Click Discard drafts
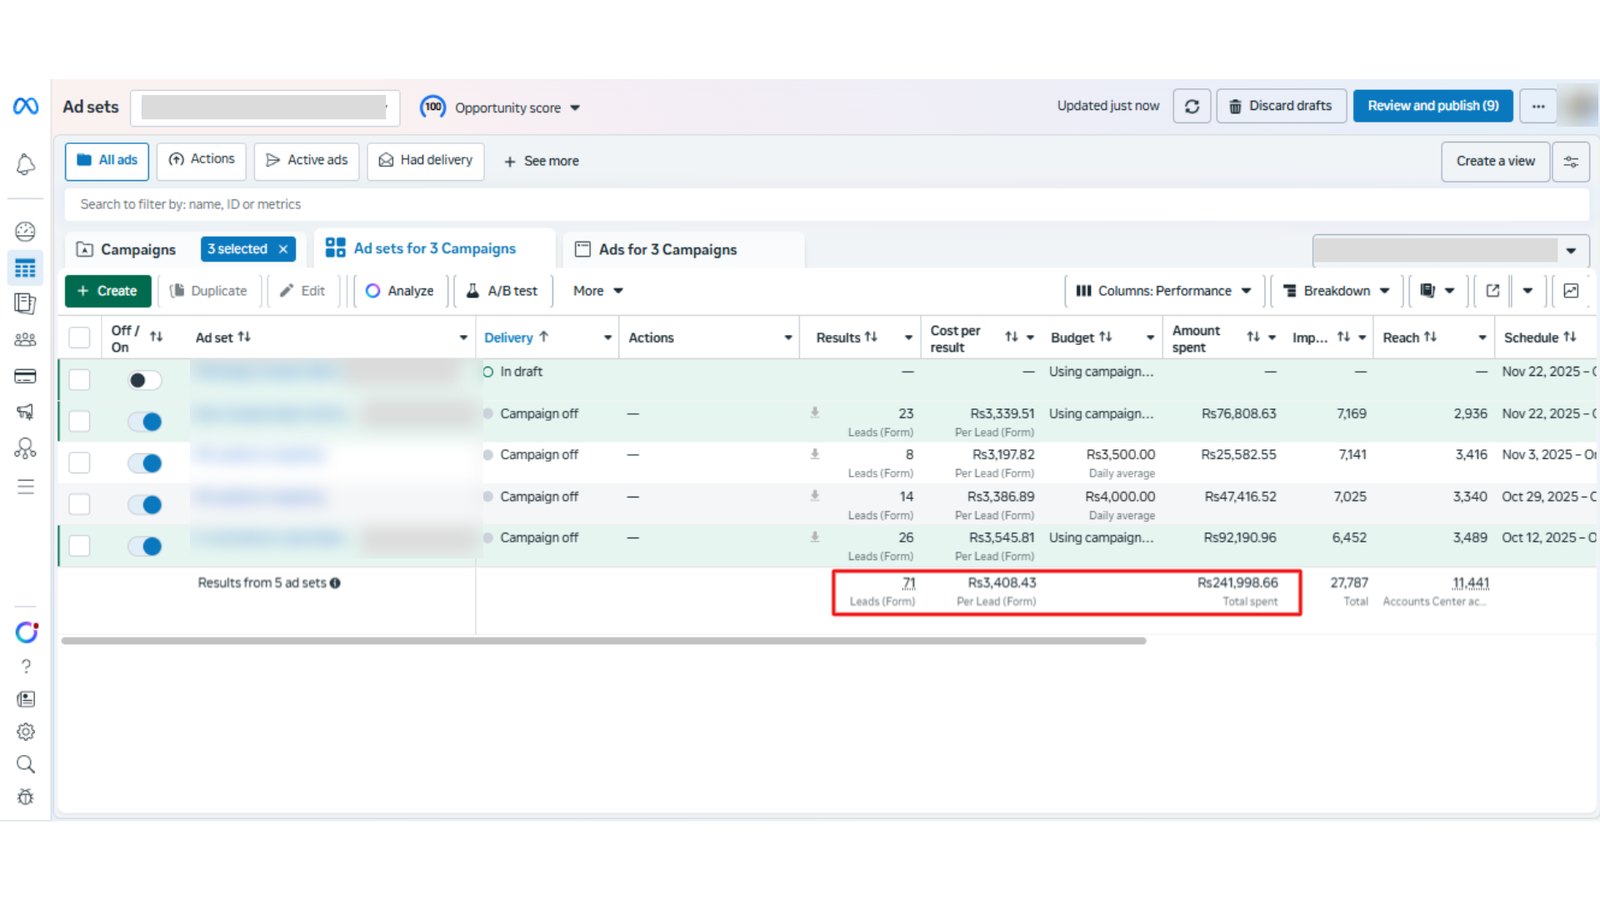The height and width of the screenshot is (900, 1600). pyautogui.click(x=1280, y=106)
